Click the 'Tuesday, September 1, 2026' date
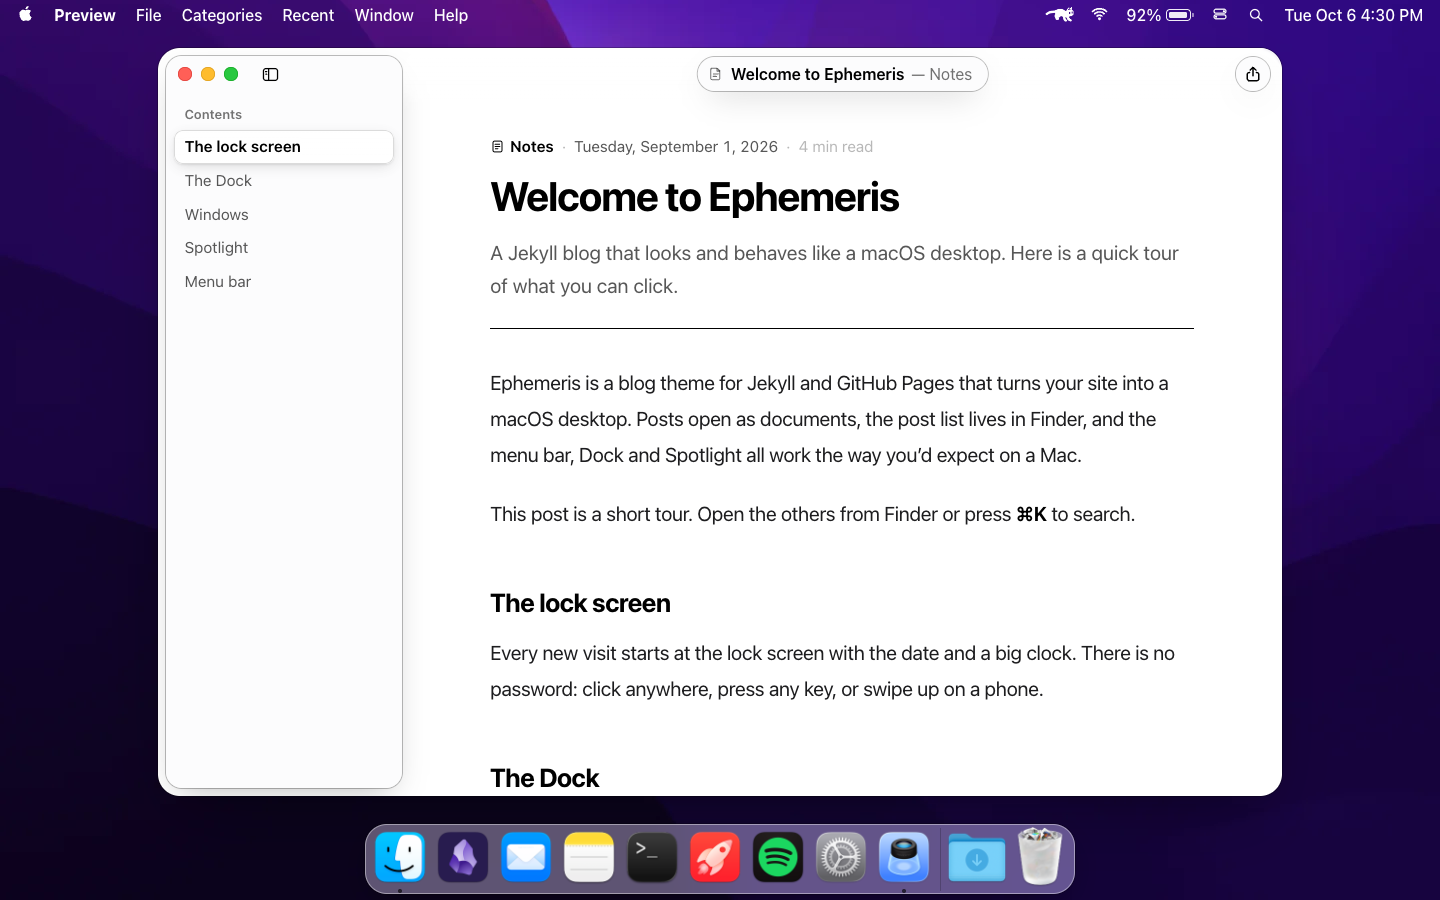The height and width of the screenshot is (900, 1440). point(676,147)
